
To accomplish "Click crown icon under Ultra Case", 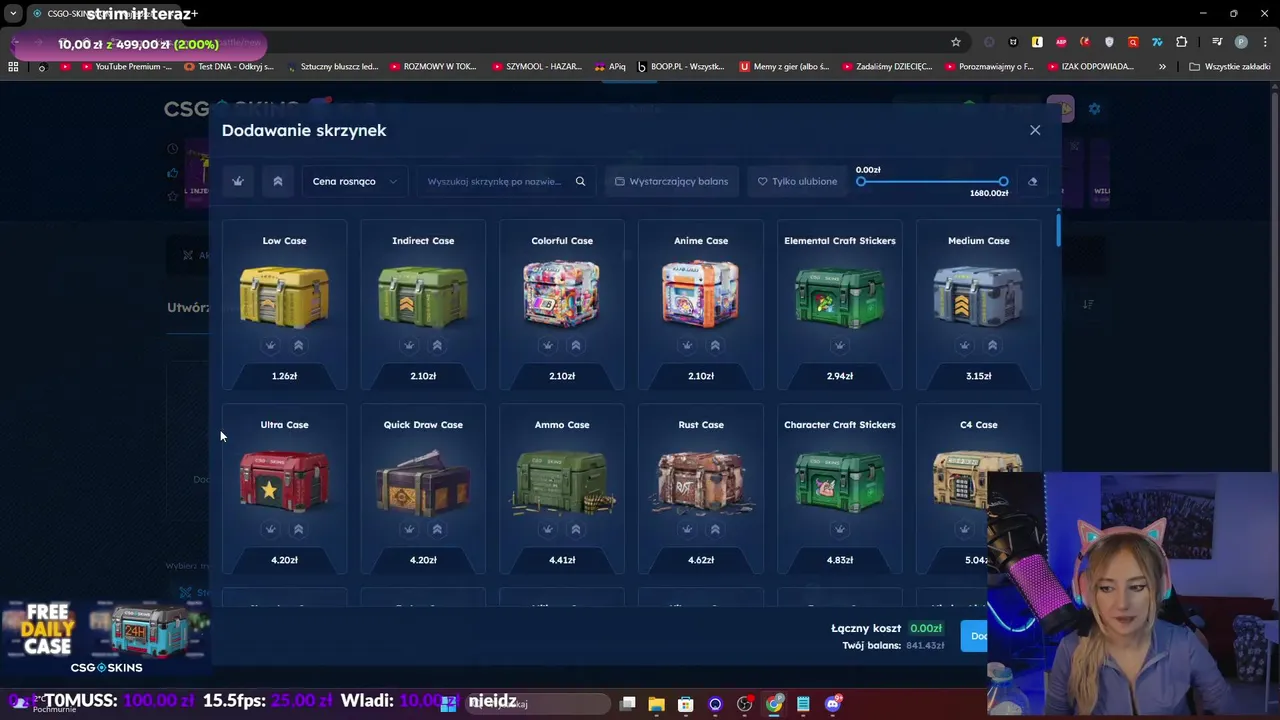I will point(270,529).
